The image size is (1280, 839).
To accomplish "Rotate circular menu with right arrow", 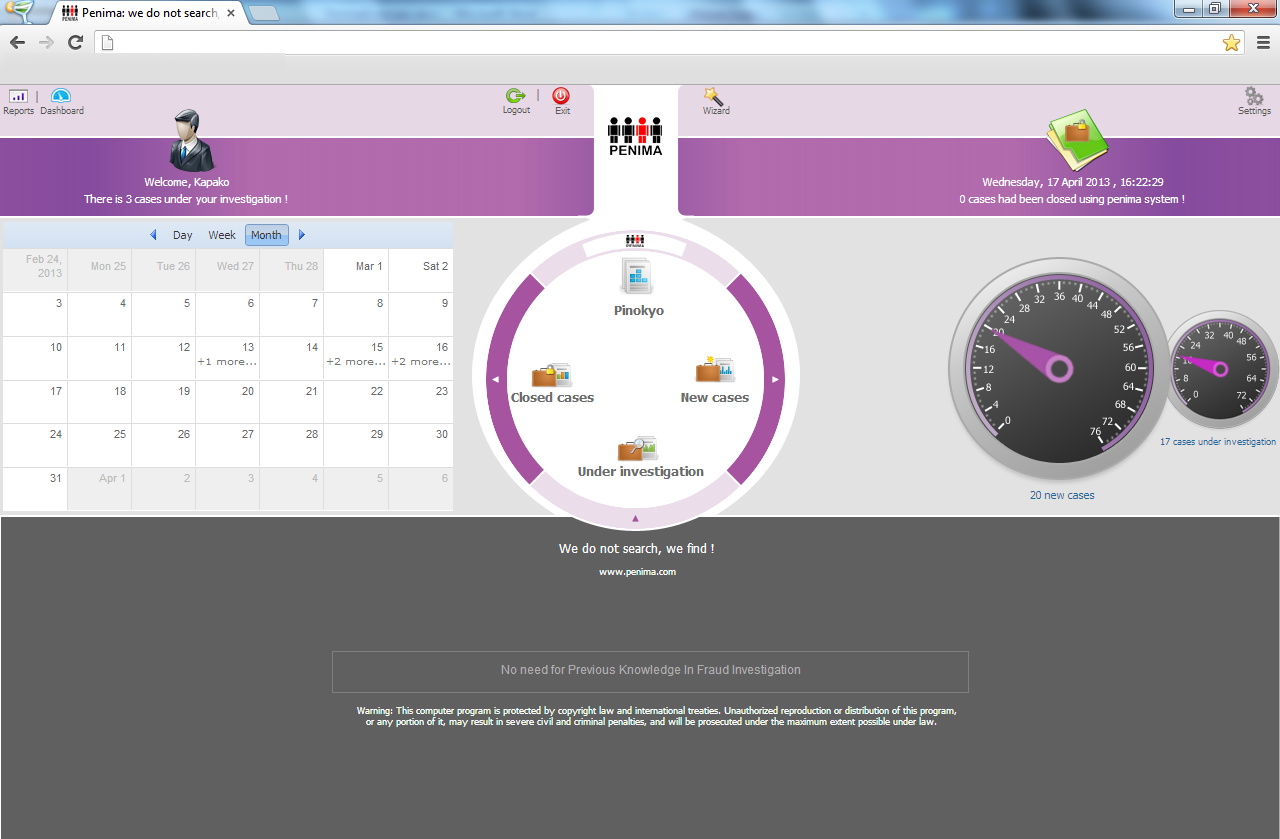I will point(775,379).
